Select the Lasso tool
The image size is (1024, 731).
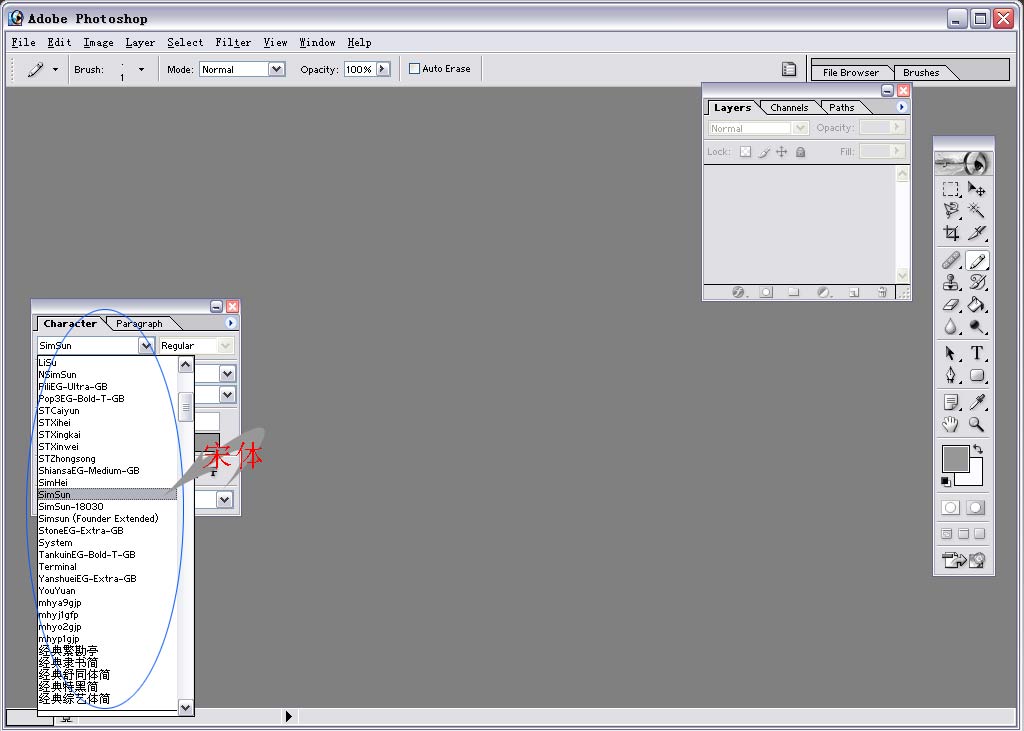point(951,210)
